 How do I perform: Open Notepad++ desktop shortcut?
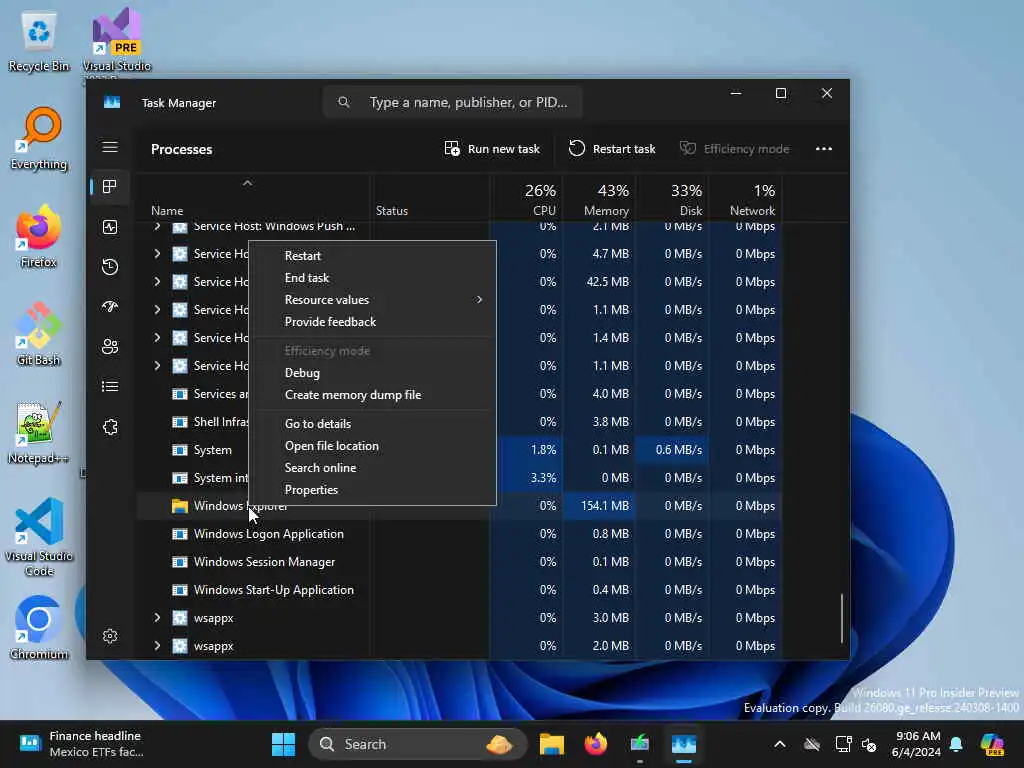[39, 432]
